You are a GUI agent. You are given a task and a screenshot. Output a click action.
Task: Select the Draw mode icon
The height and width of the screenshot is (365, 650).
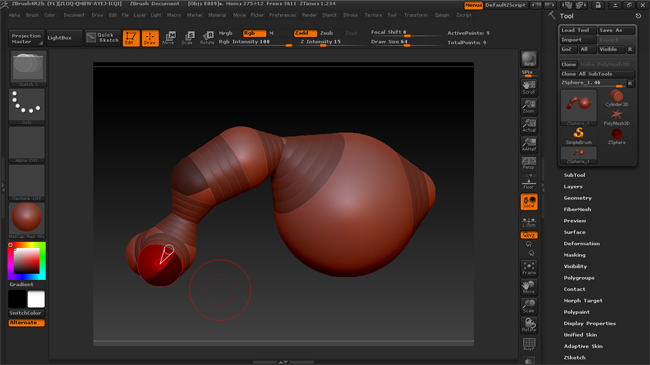[150, 38]
